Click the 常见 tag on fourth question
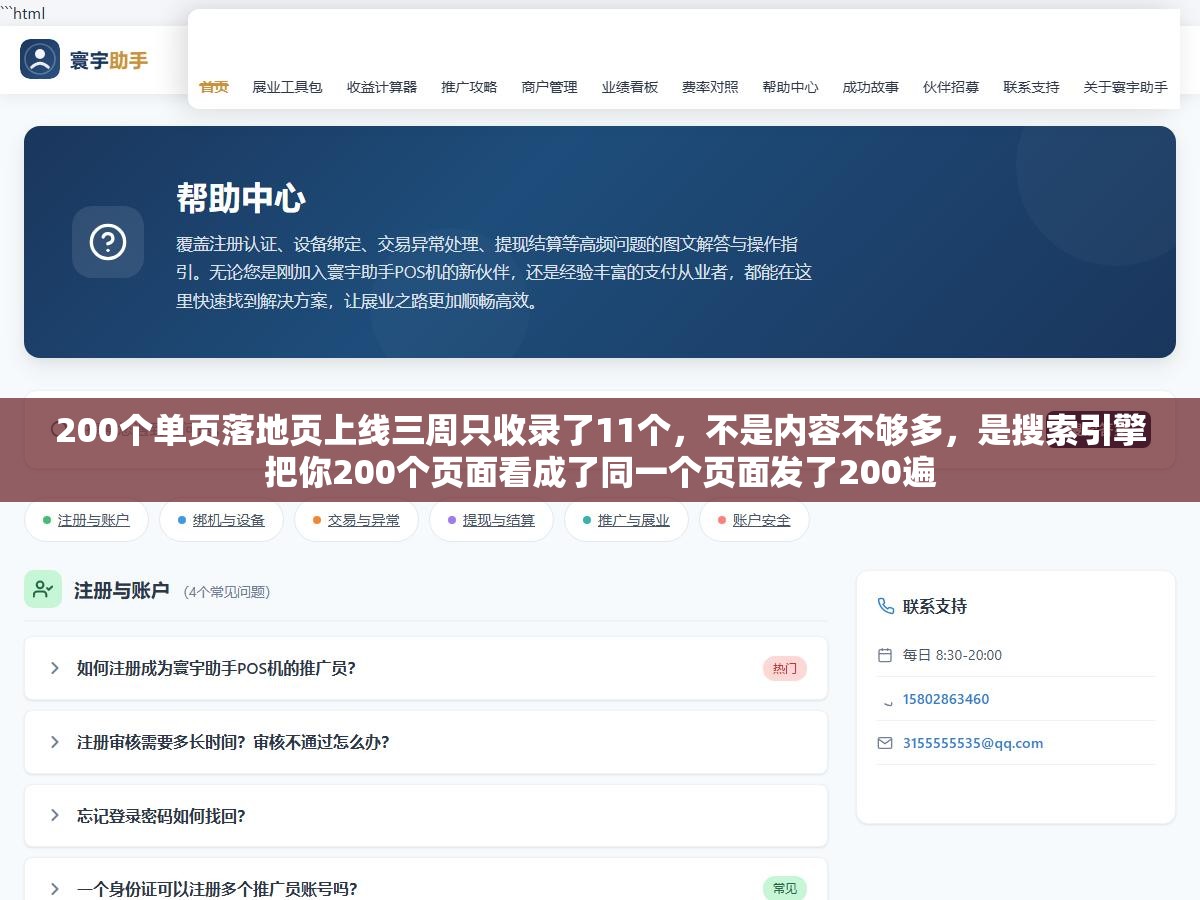The image size is (1200, 900). (785, 888)
